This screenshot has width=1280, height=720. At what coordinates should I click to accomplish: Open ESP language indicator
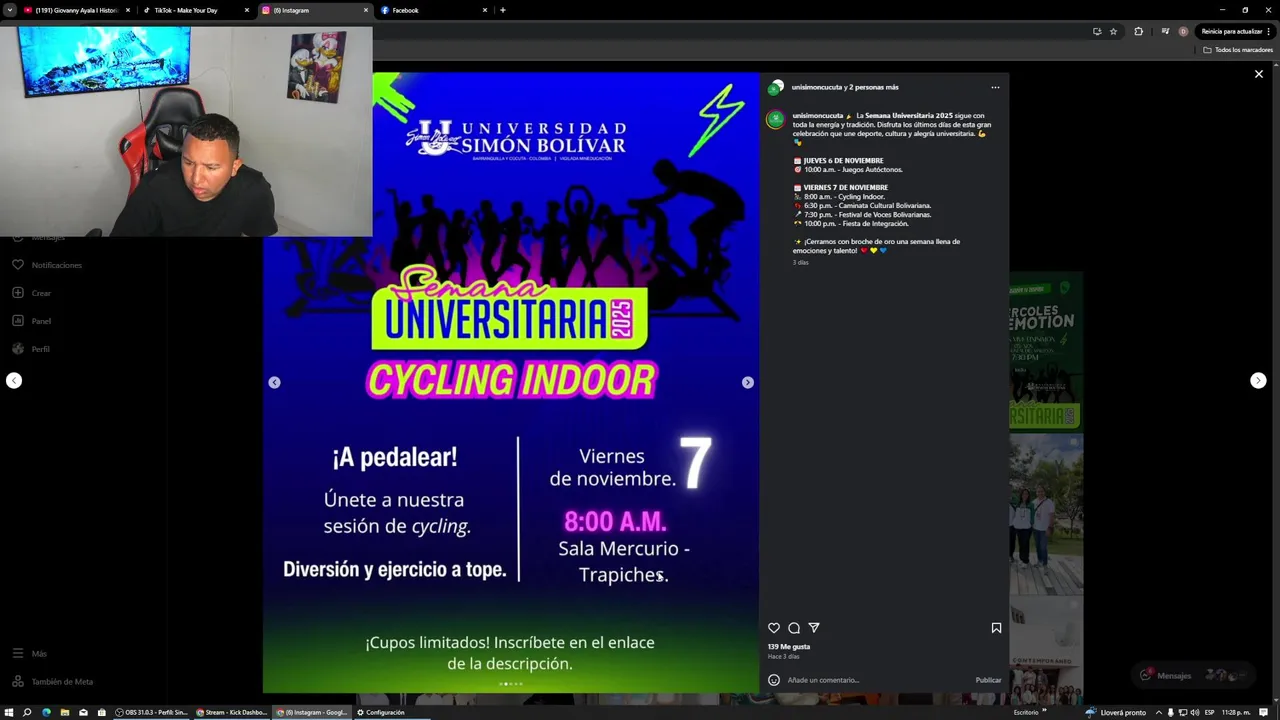coord(1210,712)
